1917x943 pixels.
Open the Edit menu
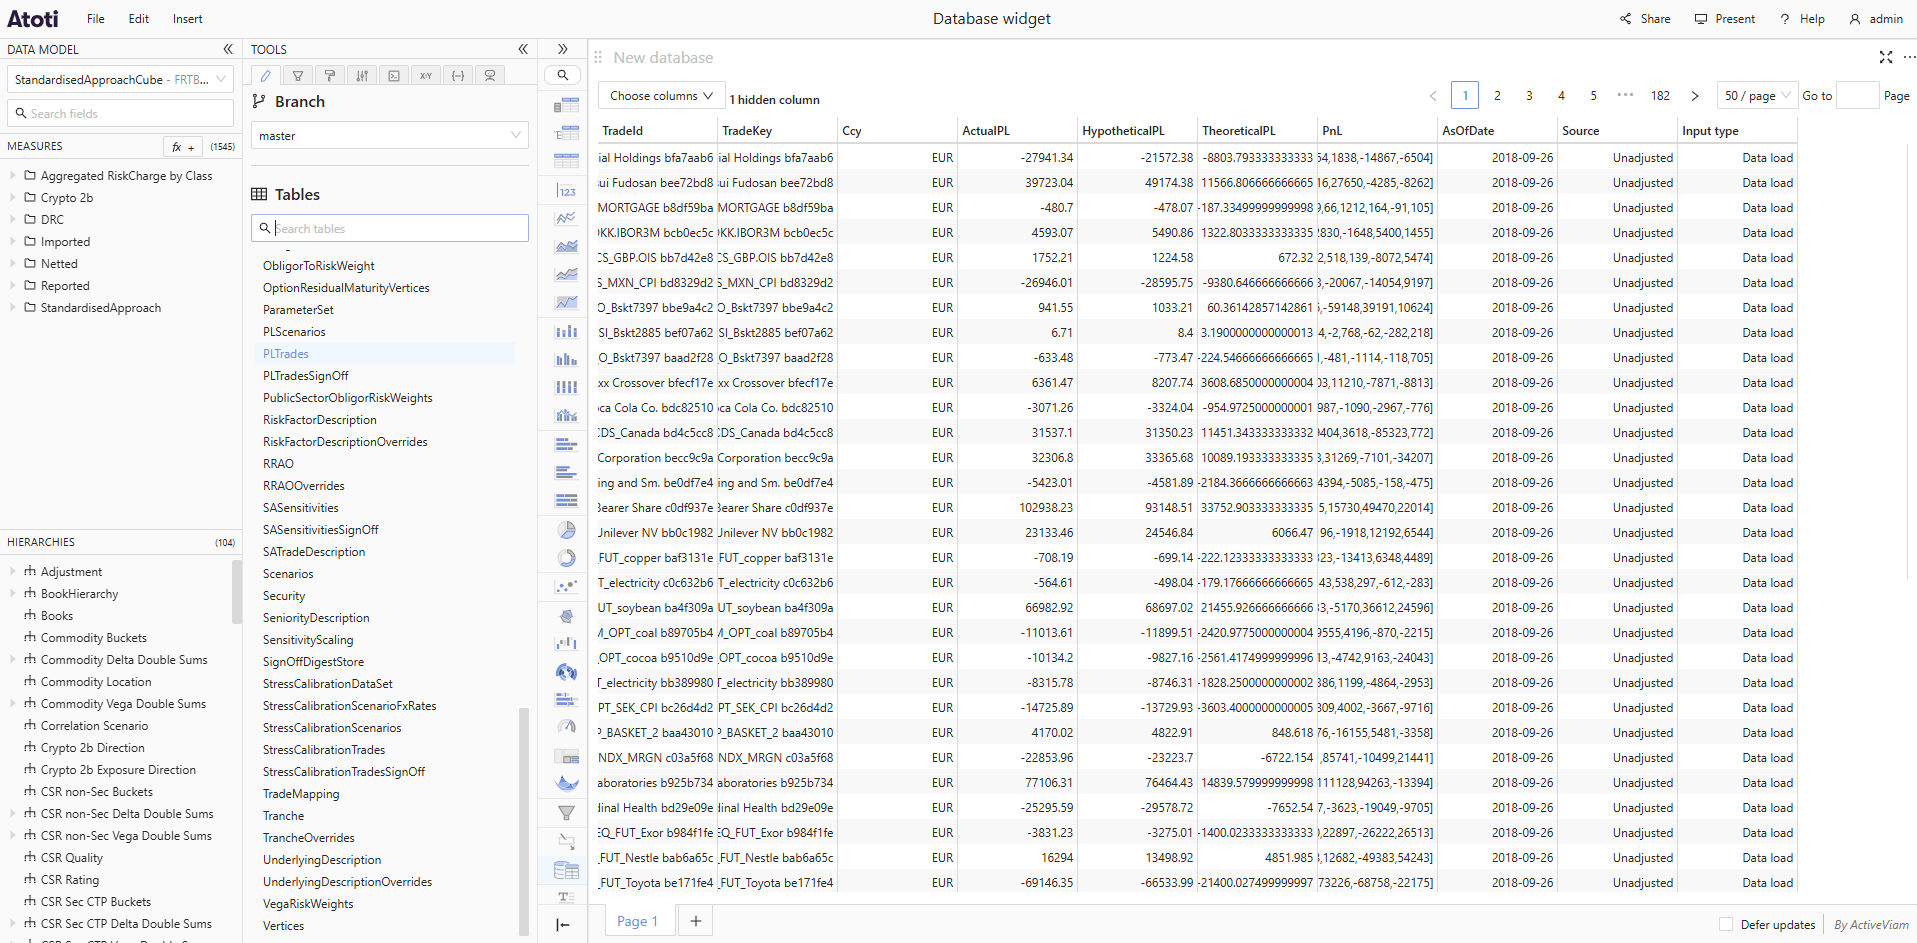(139, 19)
